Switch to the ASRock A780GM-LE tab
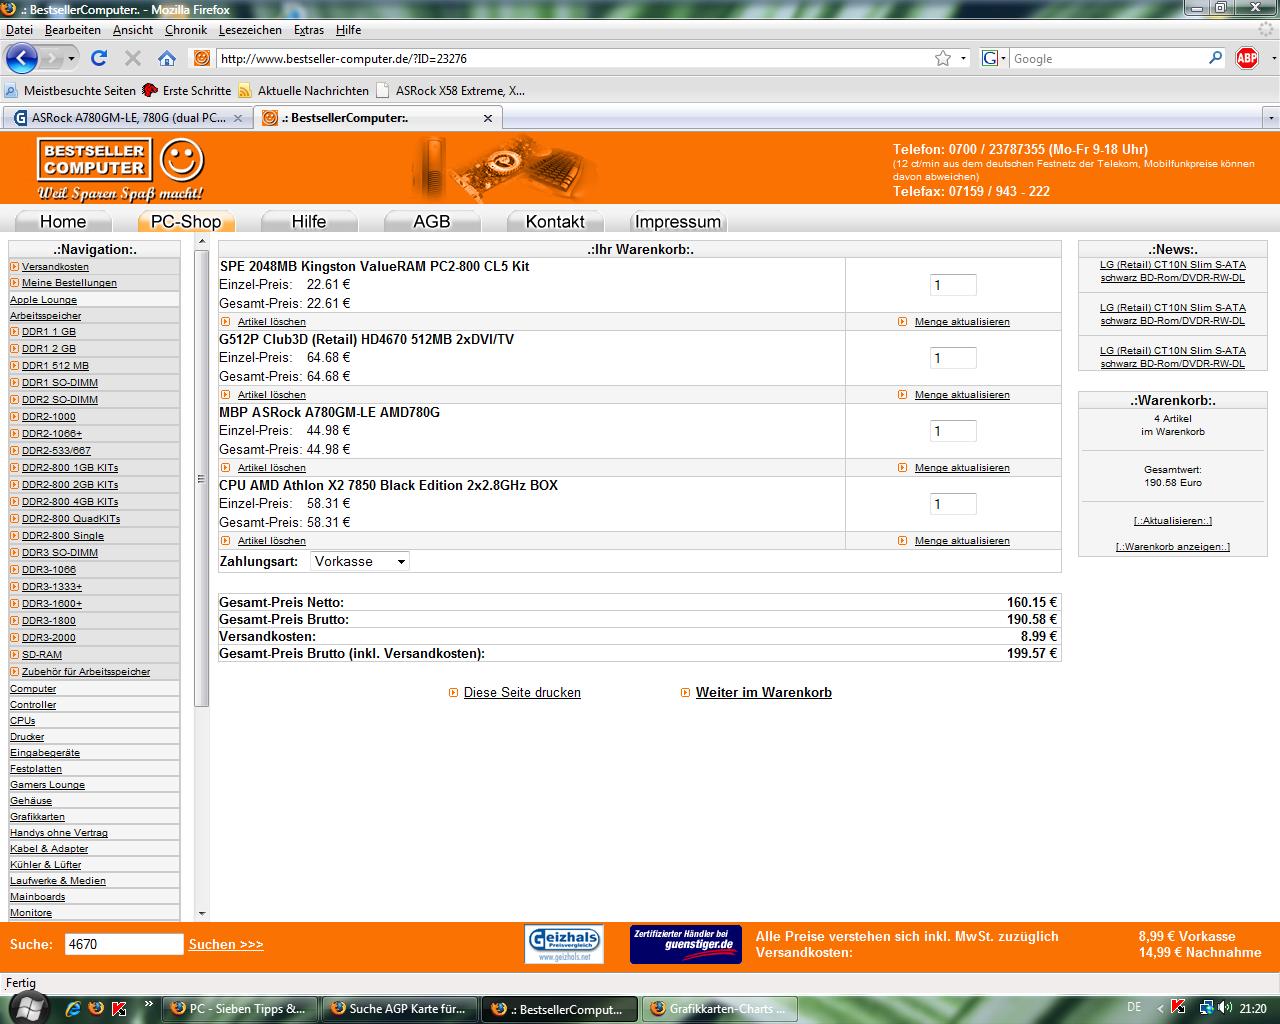1280x1024 pixels. coord(127,118)
